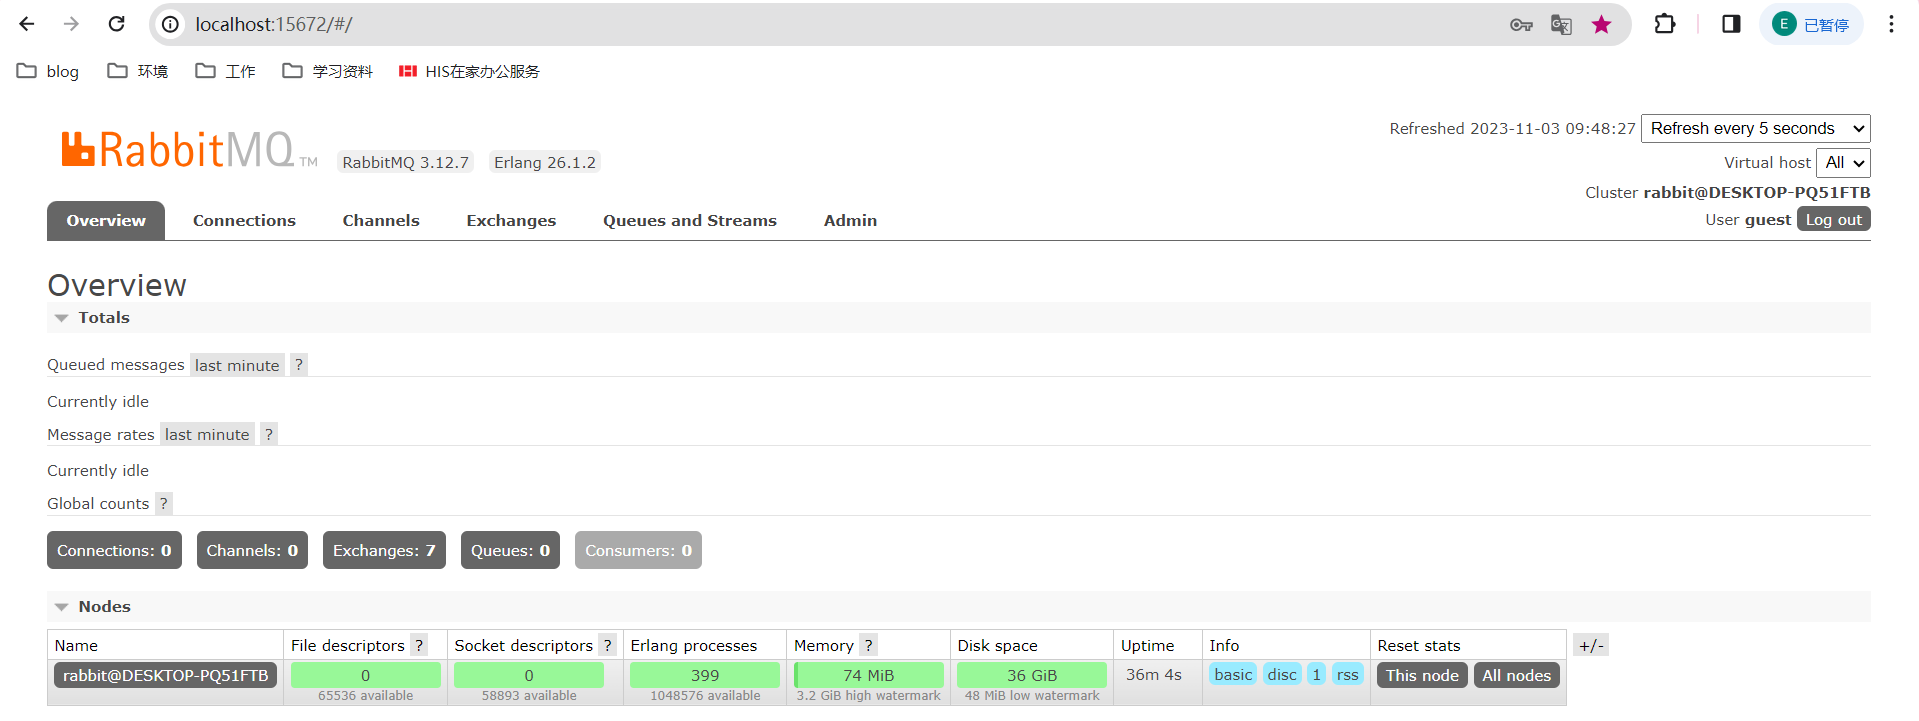1919x721 pixels.
Task: Click help icon beside Memory column
Action: pos(868,645)
